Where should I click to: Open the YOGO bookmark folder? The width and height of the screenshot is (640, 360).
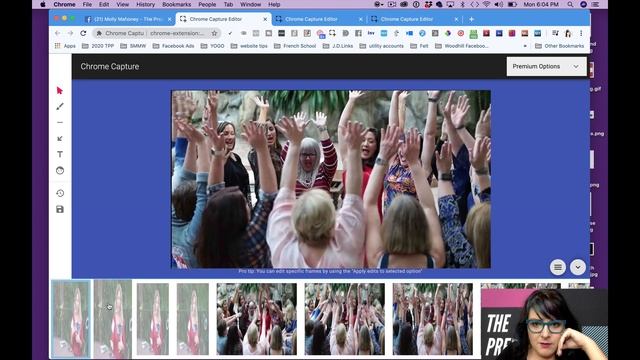coord(213,46)
